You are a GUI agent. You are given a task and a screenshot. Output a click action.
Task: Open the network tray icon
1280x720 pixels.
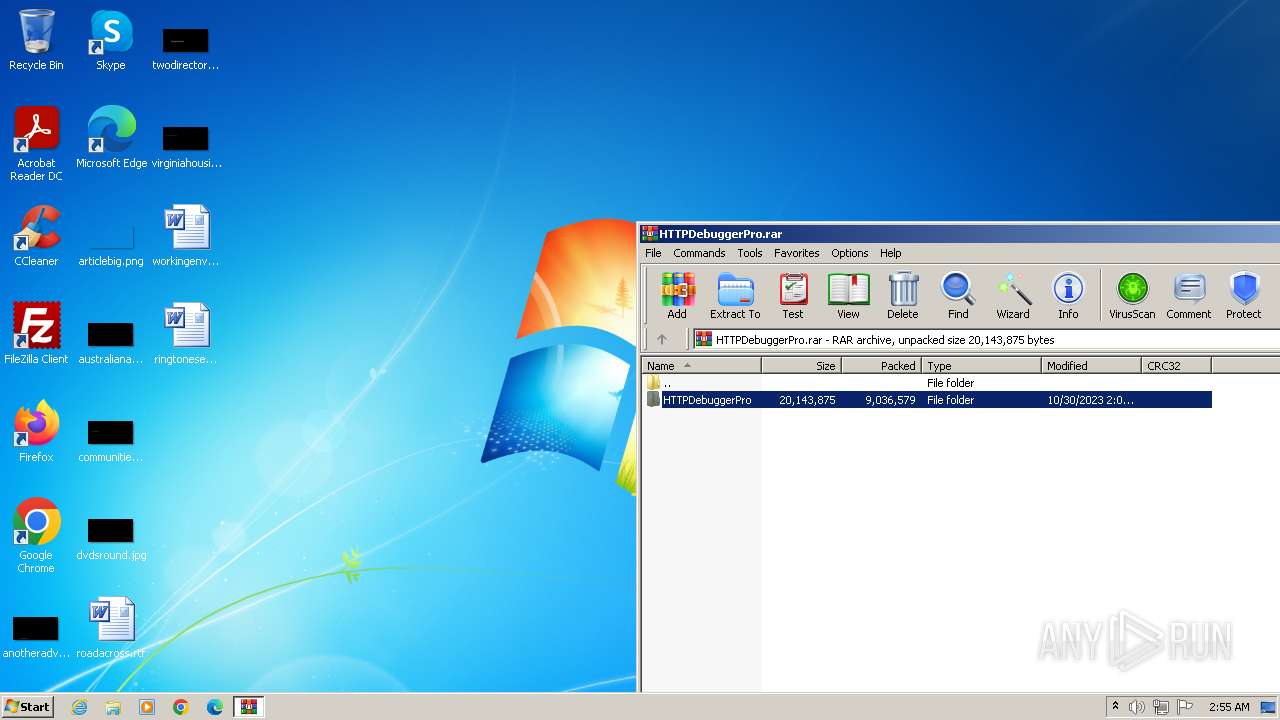coord(1161,707)
